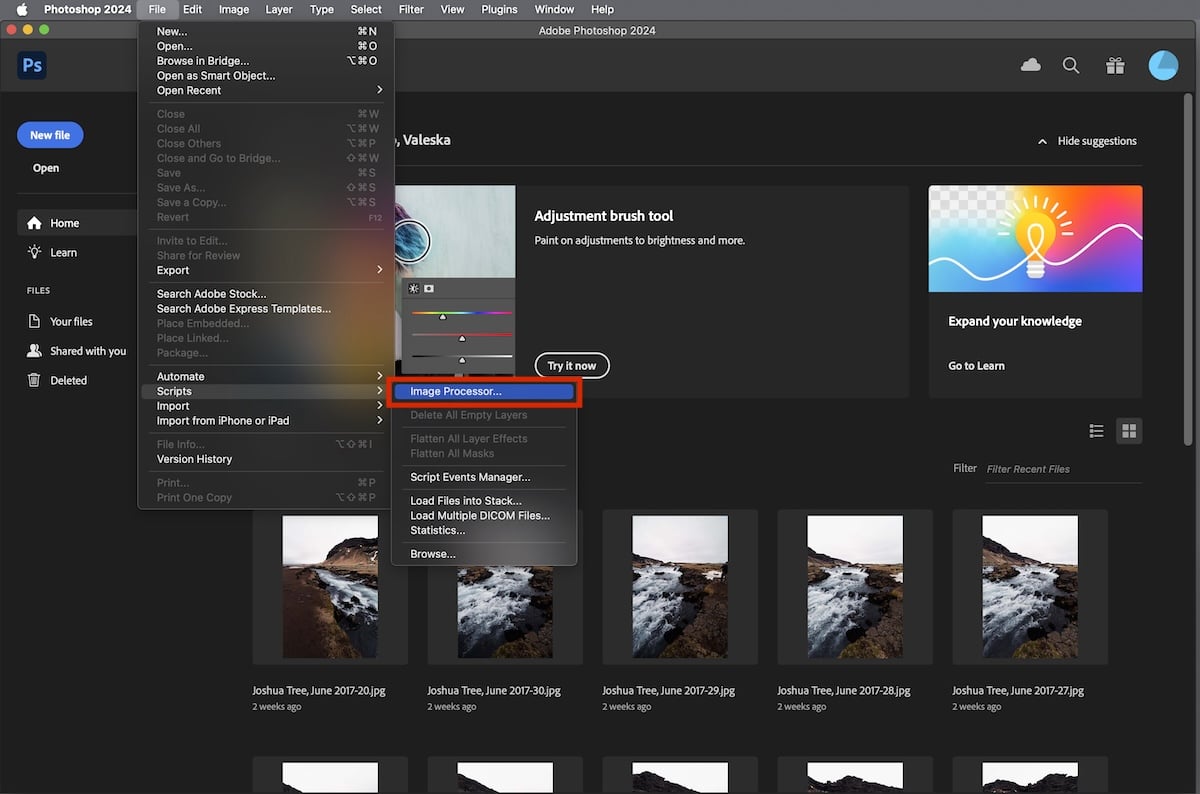This screenshot has width=1200, height=794.
Task: Switch to grid view of recent files
Action: [1129, 430]
